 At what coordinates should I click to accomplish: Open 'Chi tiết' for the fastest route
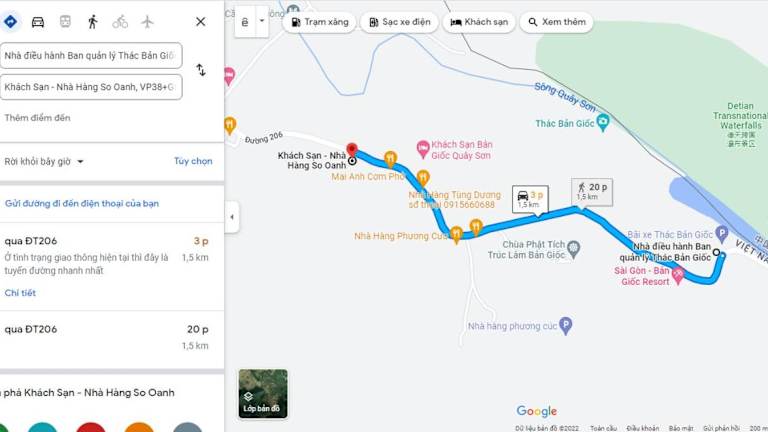pyautogui.click(x=20, y=293)
